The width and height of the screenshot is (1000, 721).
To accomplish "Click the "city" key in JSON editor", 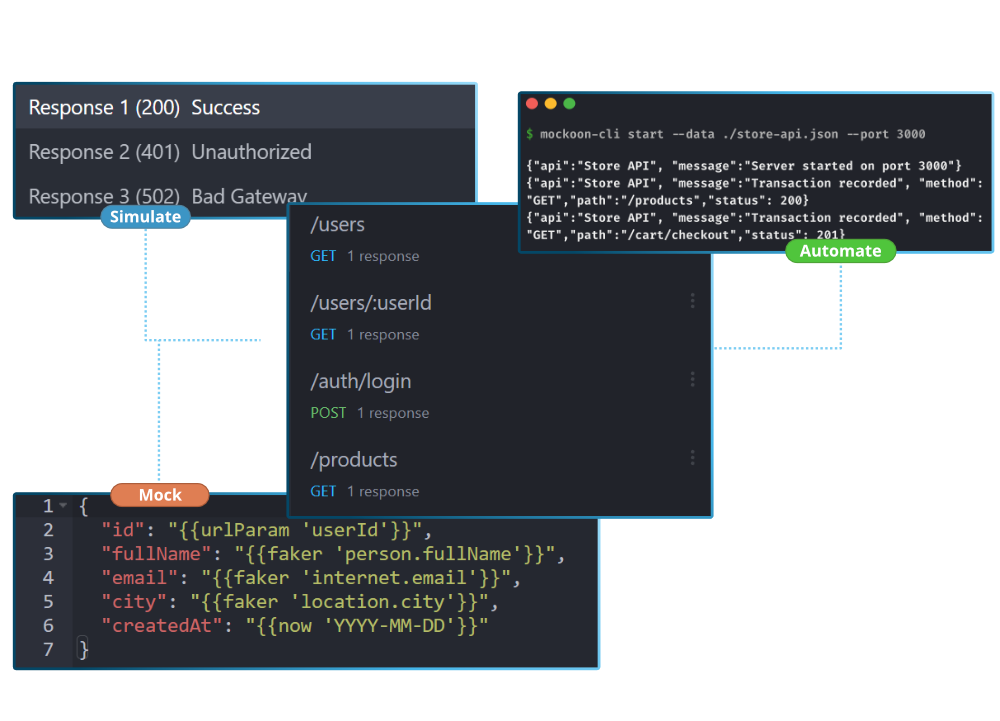I will [134, 601].
